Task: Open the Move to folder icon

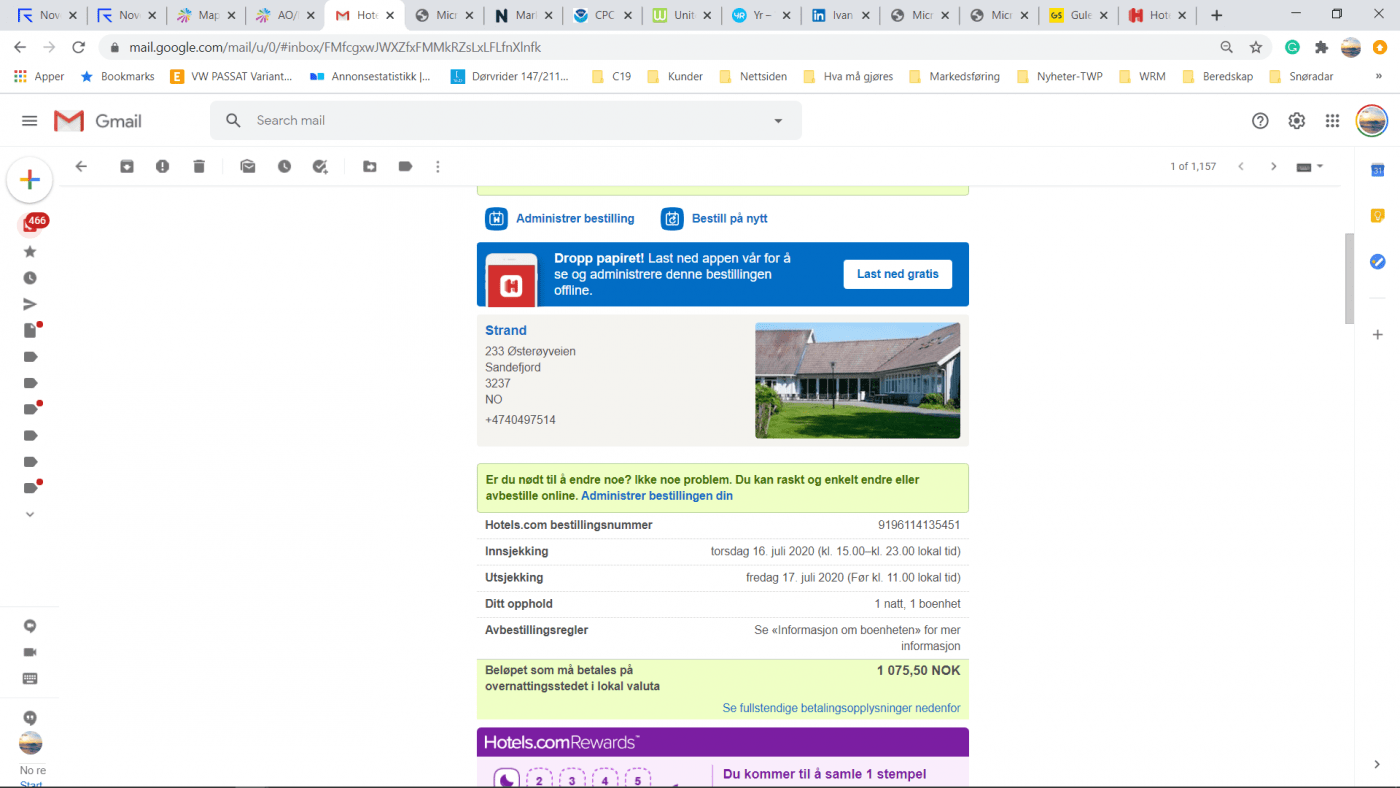Action: click(370, 167)
